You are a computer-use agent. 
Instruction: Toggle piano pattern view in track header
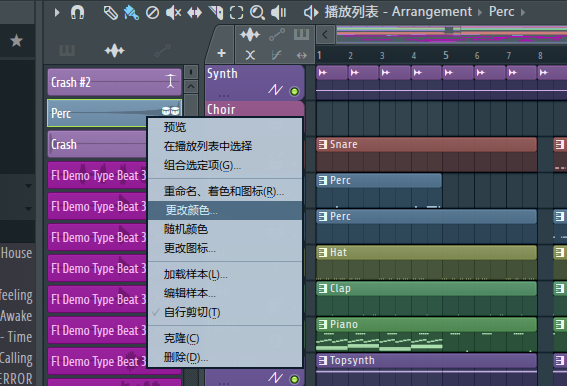(301, 35)
